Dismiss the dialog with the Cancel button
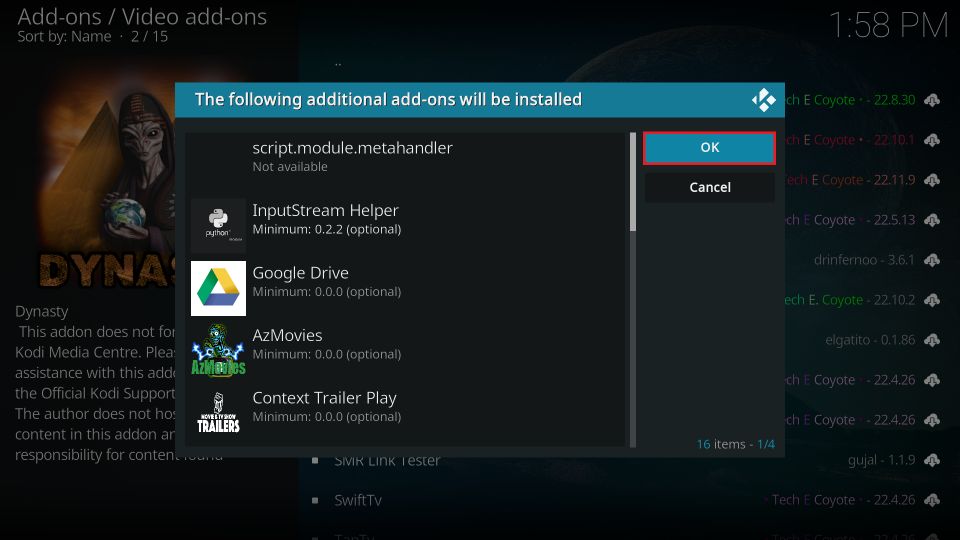 tap(709, 187)
